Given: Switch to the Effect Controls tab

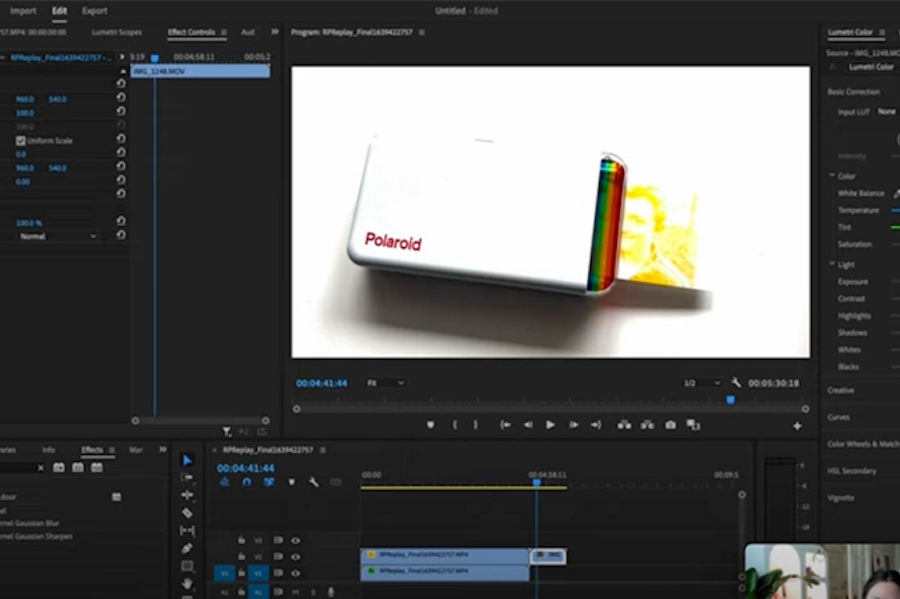Looking at the screenshot, I should coord(192,32).
